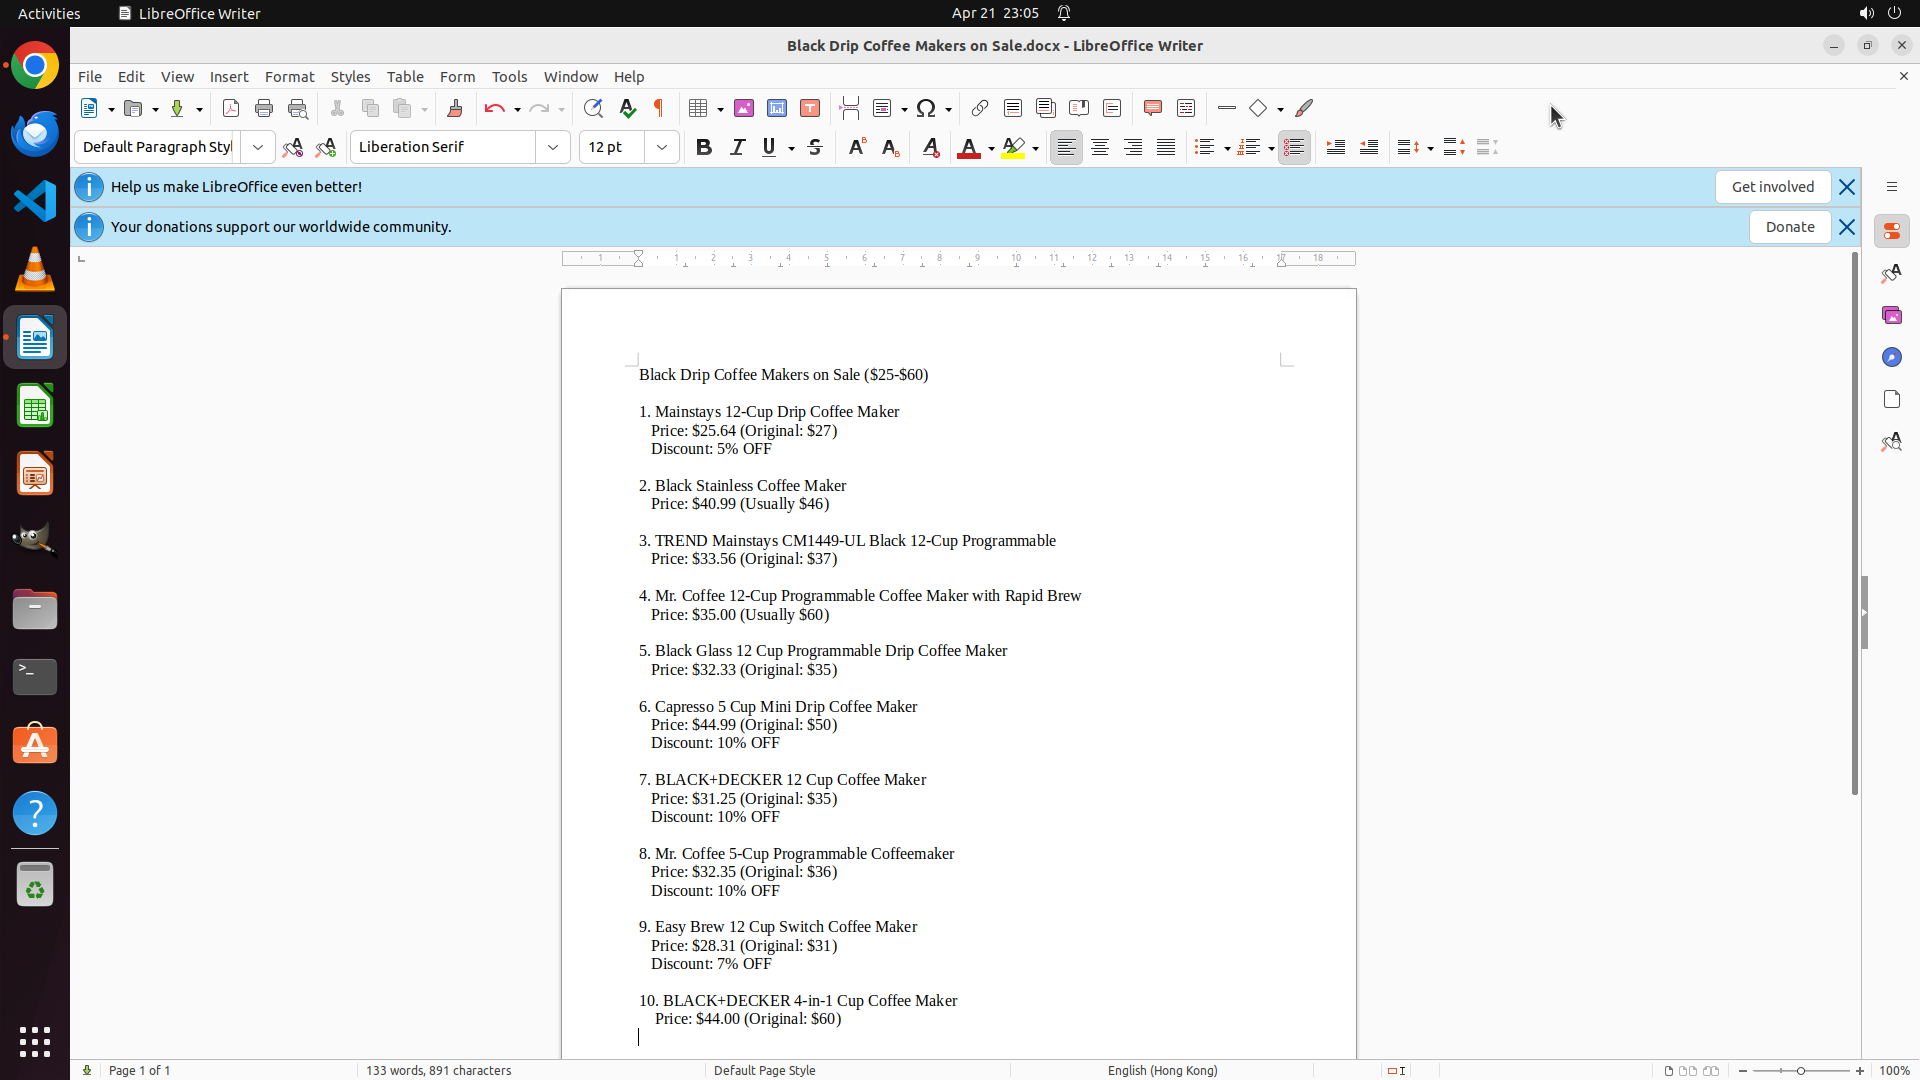Open LibreOffice Calc from the dock
Viewport: 1920px width, 1080px height.
click(35, 407)
